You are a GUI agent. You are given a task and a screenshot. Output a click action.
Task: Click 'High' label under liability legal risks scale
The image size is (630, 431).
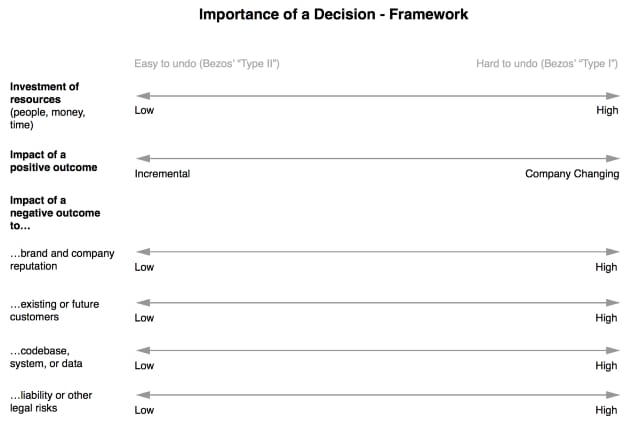coord(606,410)
